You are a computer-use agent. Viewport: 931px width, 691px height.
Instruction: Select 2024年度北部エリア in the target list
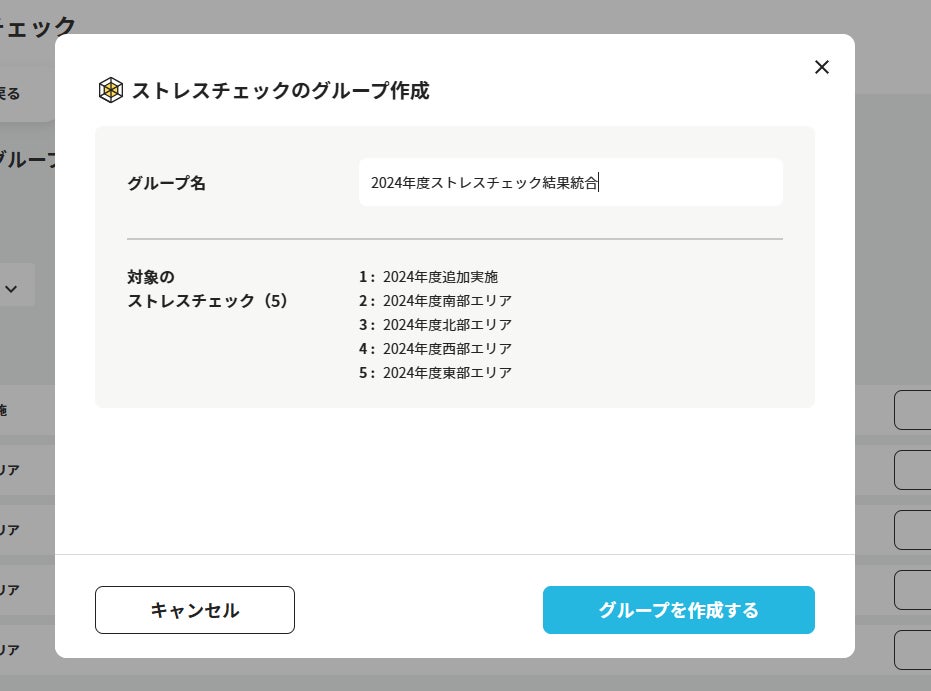coord(447,325)
